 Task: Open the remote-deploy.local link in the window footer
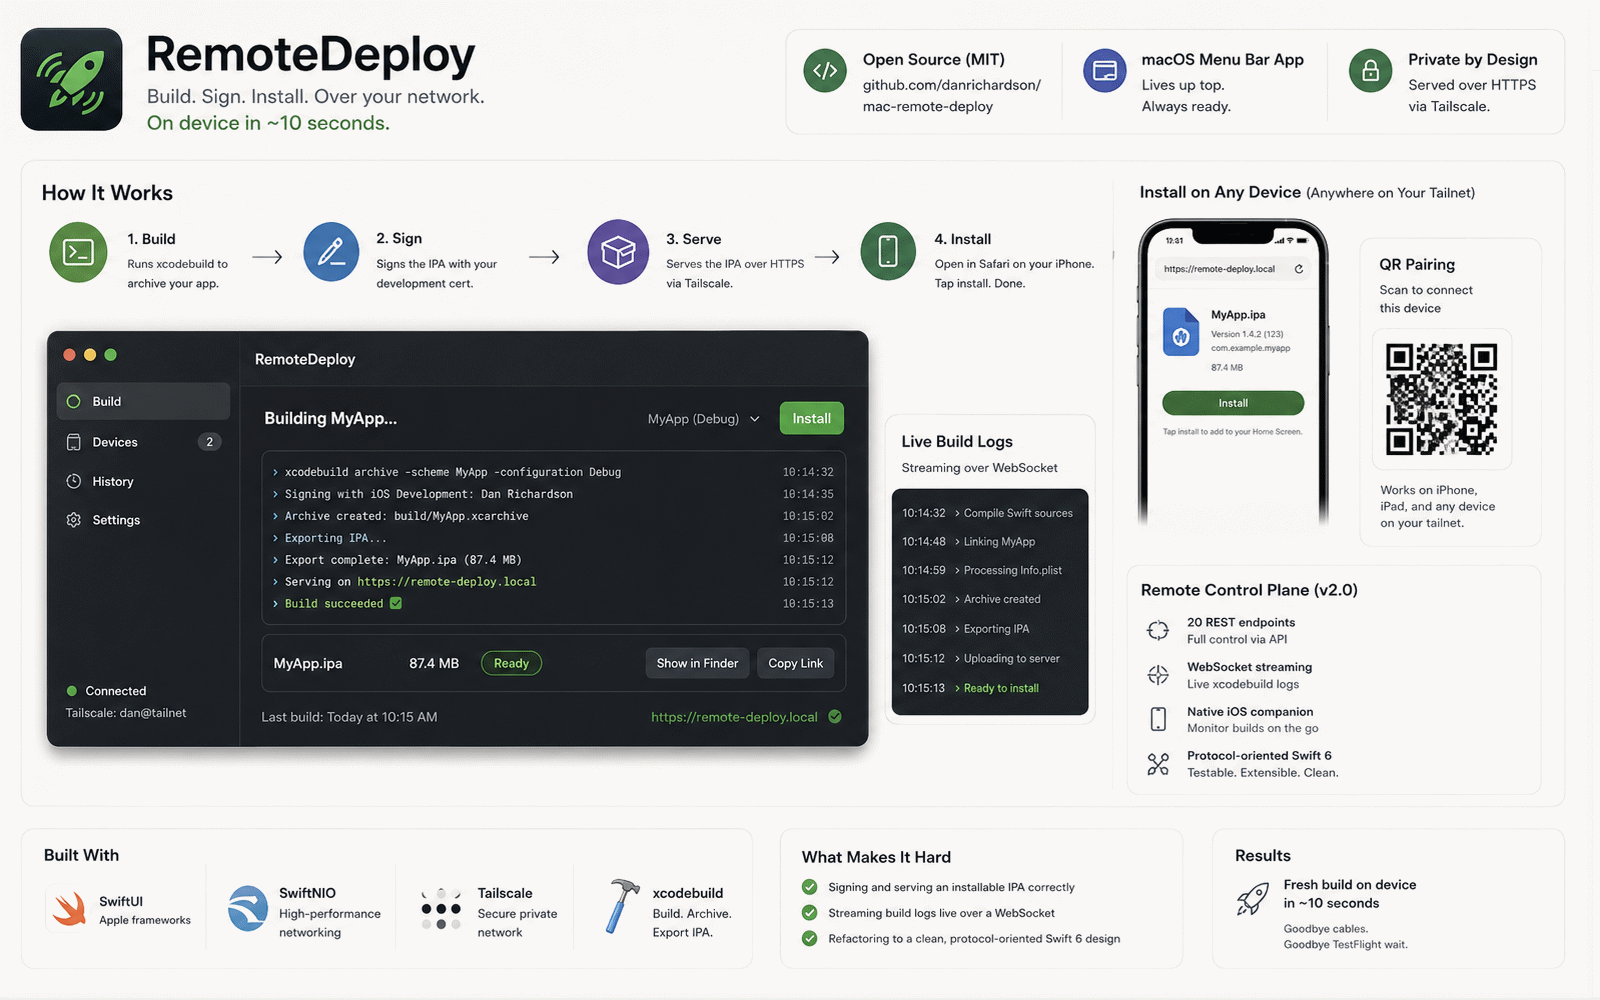(734, 717)
